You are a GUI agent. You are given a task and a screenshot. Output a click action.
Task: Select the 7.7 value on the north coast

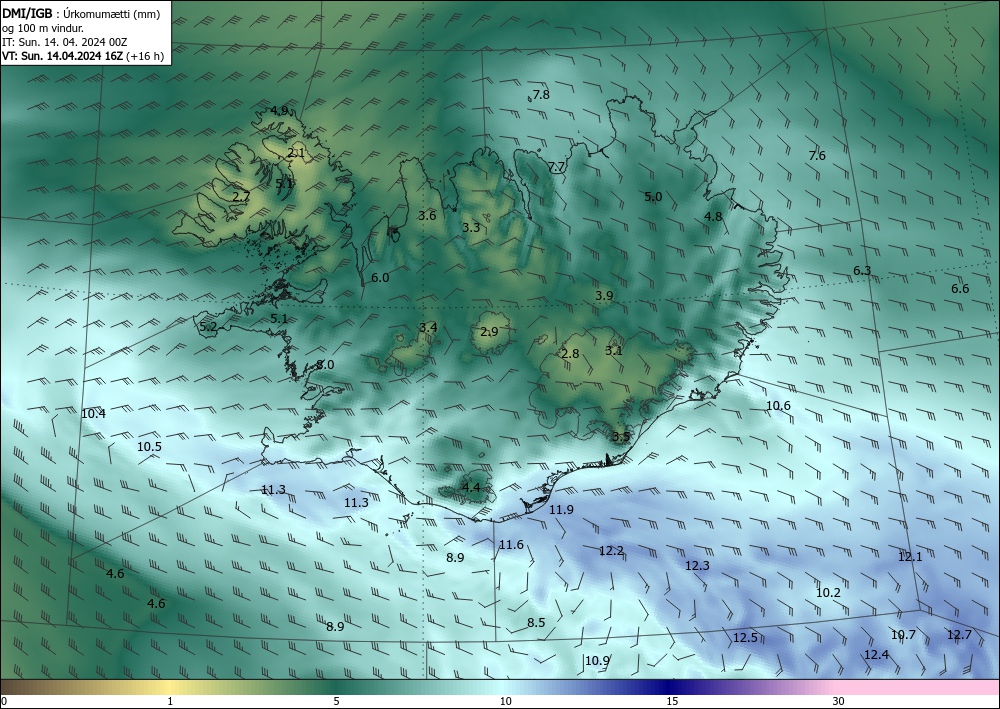(557, 167)
